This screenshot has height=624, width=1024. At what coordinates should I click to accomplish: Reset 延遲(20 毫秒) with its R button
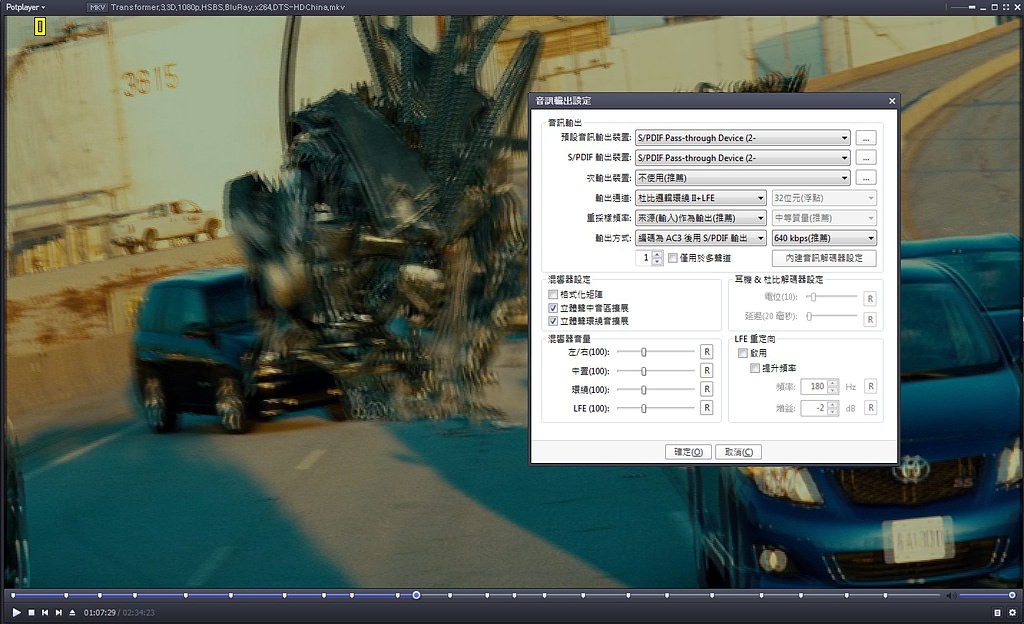[x=870, y=319]
